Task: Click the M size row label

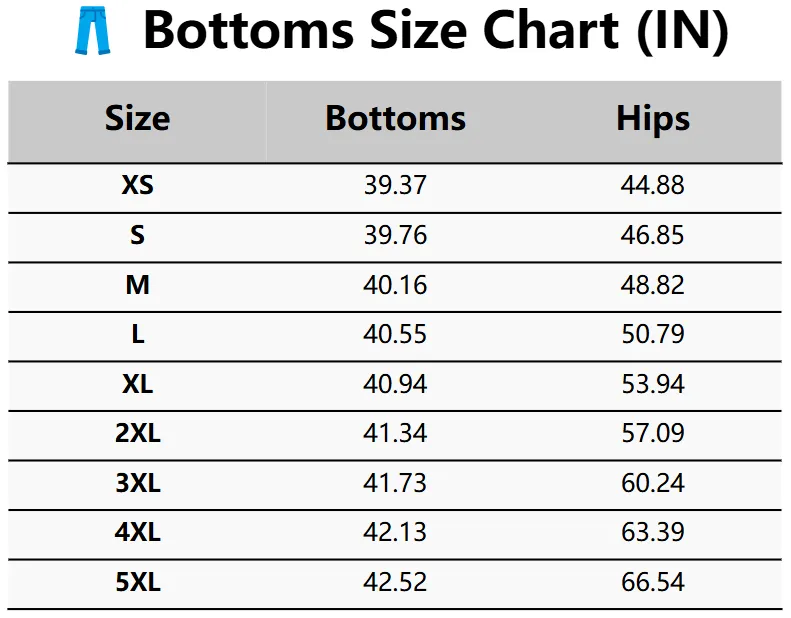Action: click(x=137, y=285)
